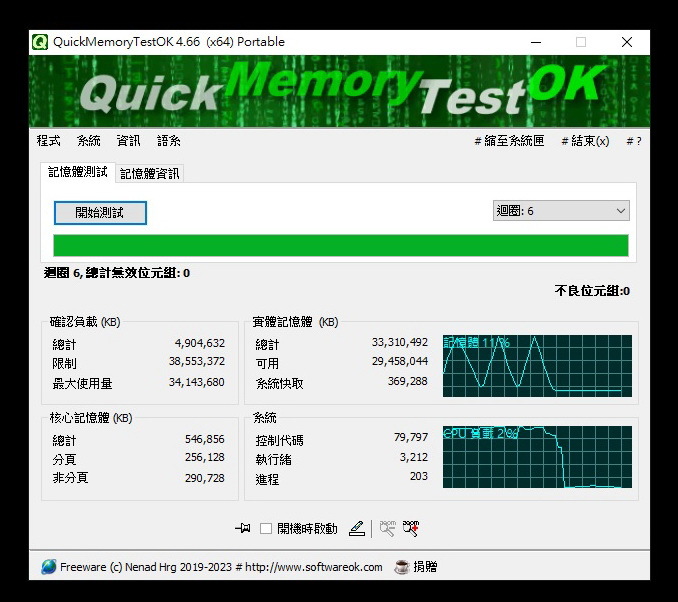Expand the 迴圈: 6 loops dropdown
The width and height of the screenshot is (678, 602).
(561, 211)
